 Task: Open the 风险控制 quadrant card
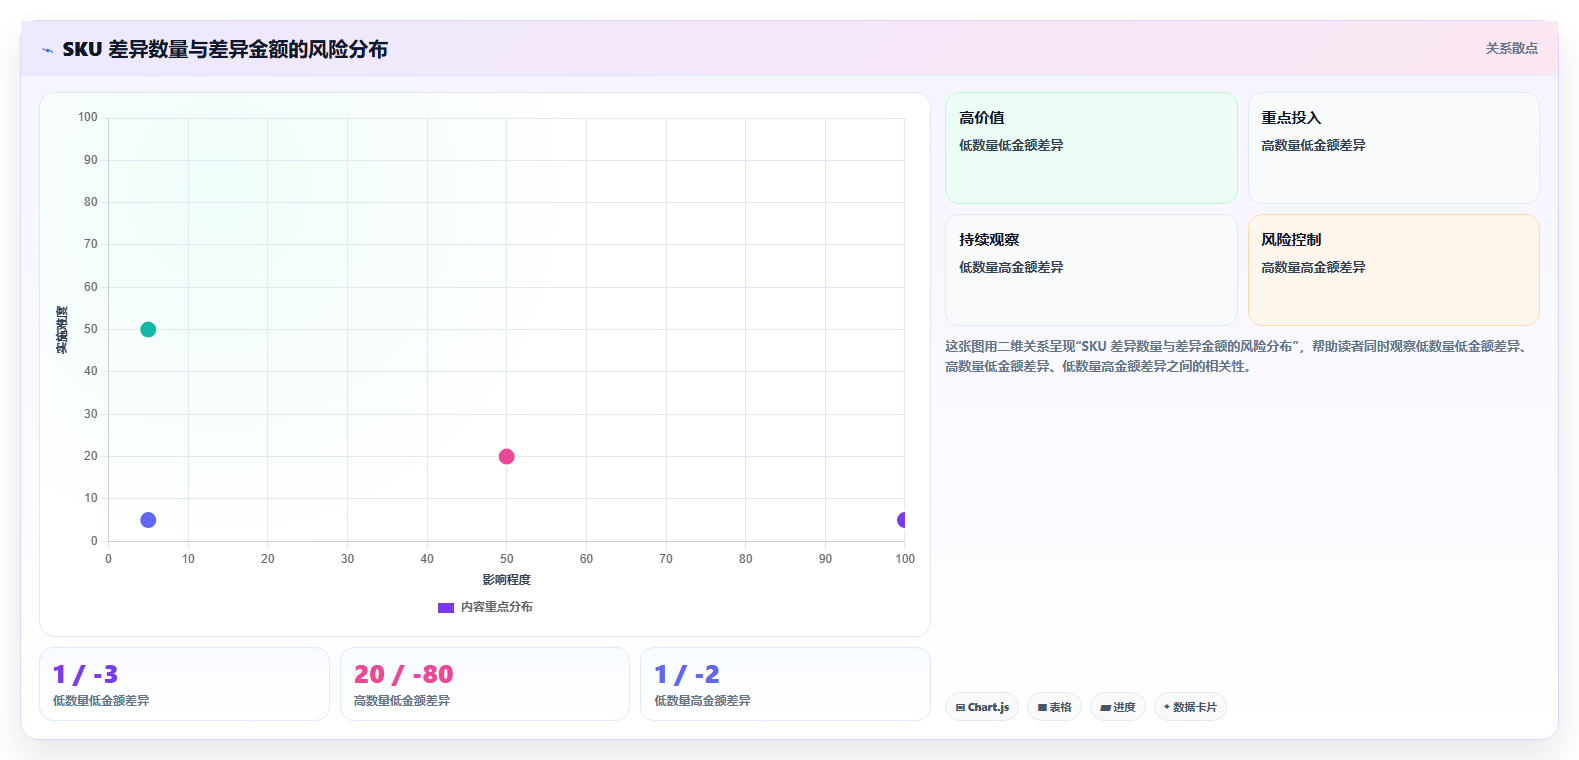point(1393,270)
